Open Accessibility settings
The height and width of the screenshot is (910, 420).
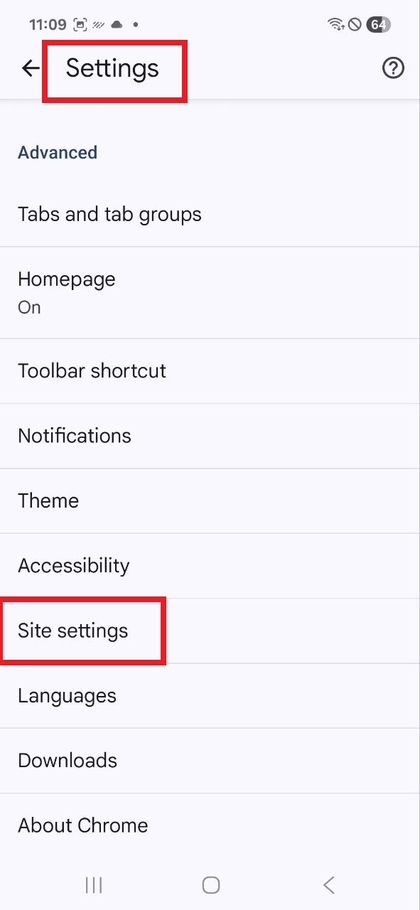click(210, 566)
